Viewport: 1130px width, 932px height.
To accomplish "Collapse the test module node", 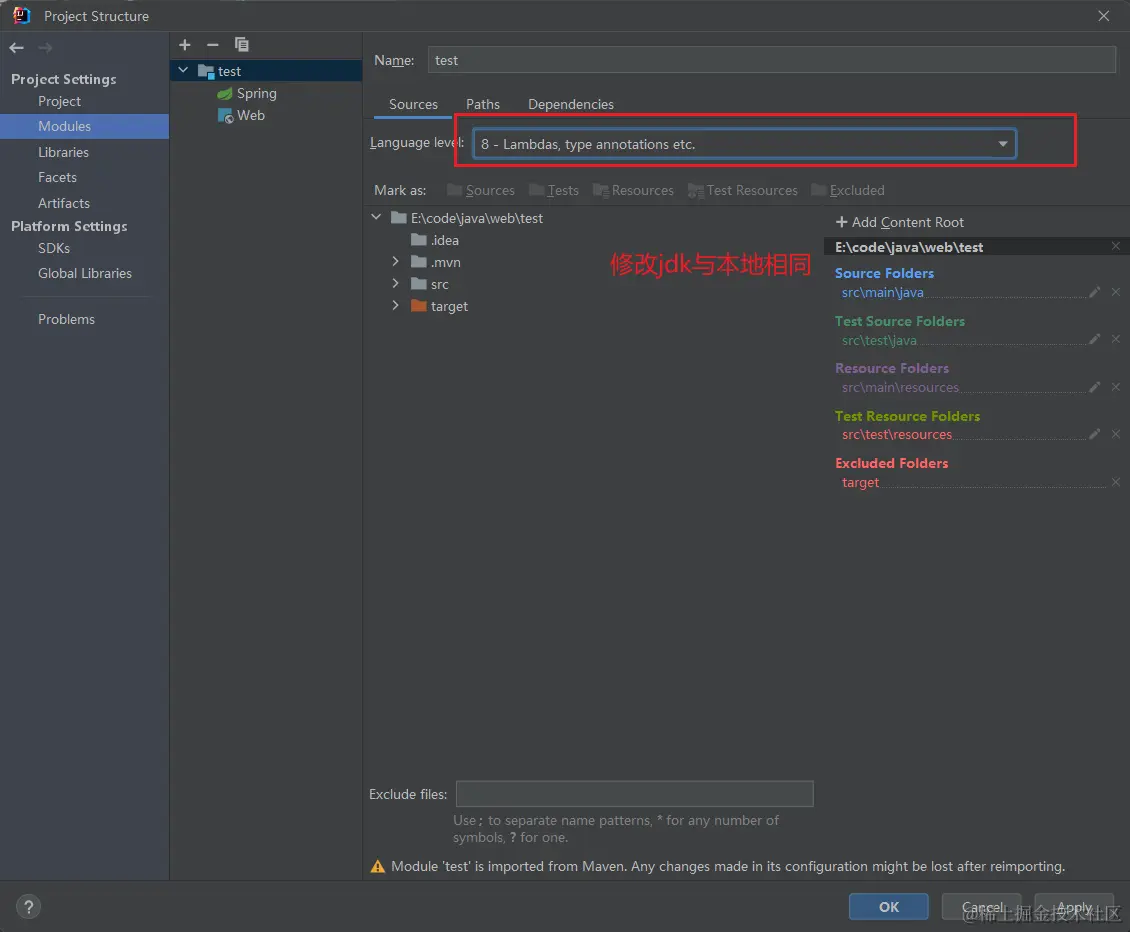I will pyautogui.click(x=183, y=70).
